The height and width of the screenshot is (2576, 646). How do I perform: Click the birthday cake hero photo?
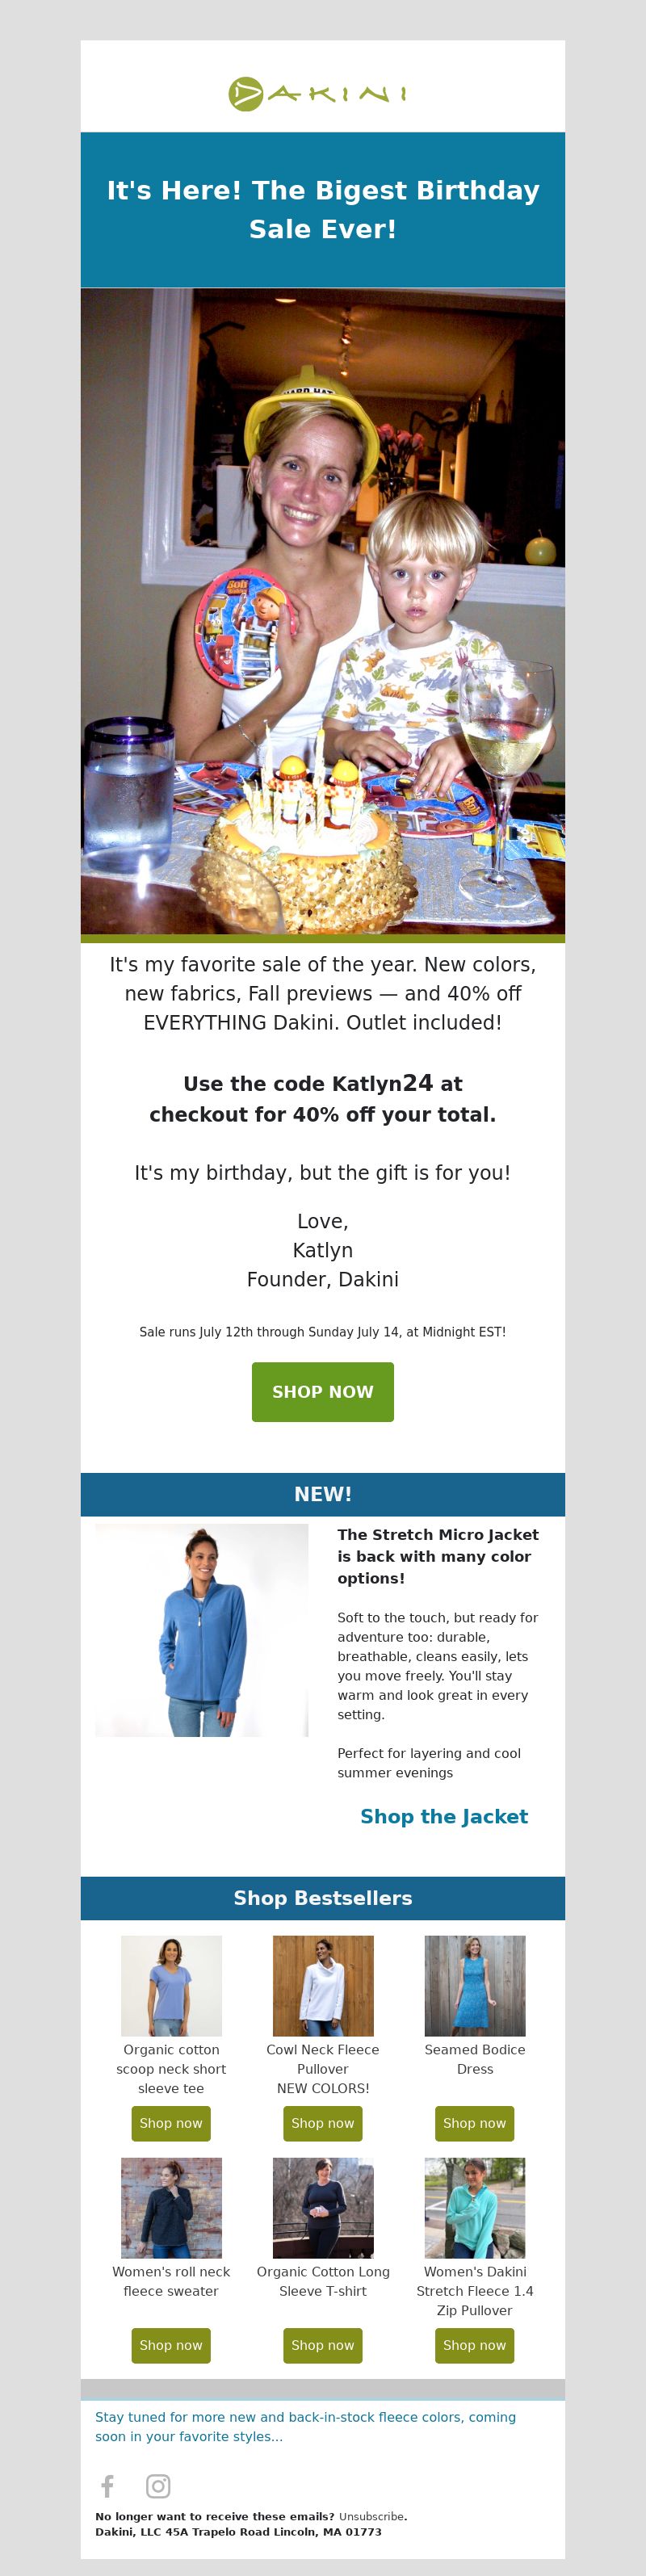pyautogui.click(x=323, y=611)
